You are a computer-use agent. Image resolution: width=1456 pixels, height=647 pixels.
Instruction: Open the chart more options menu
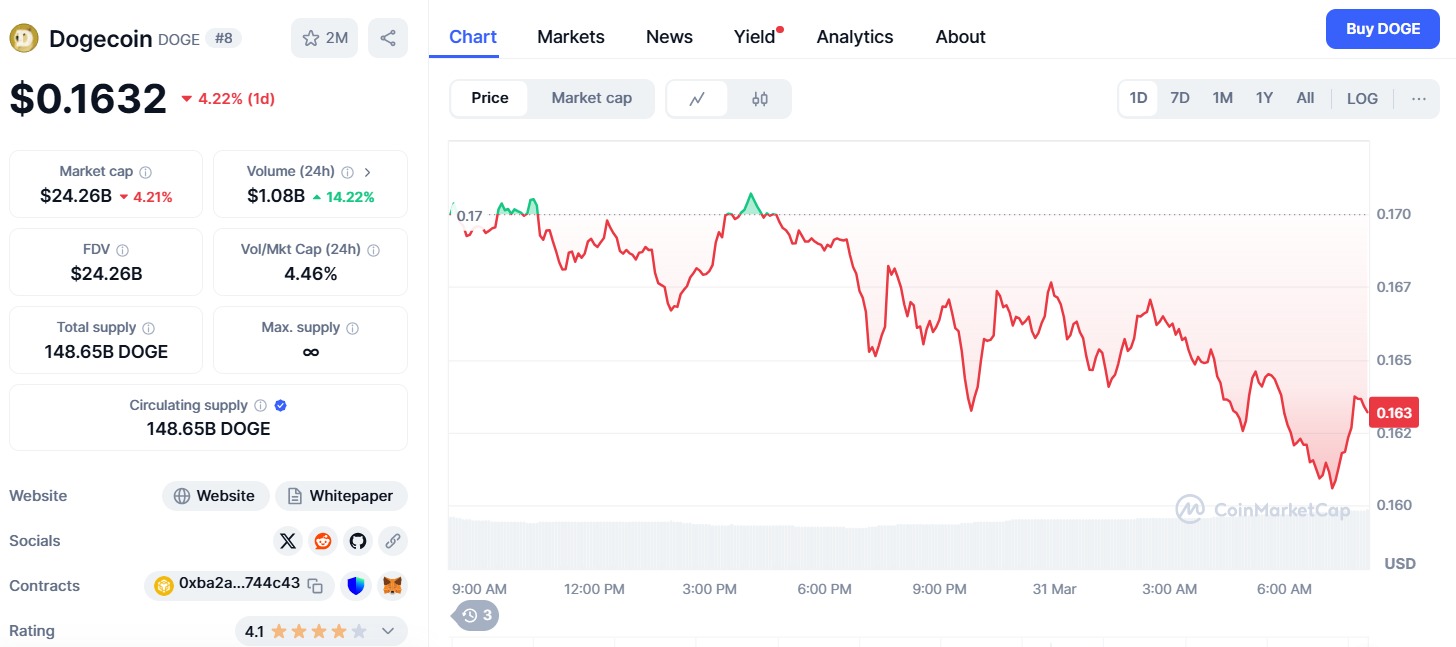click(x=1418, y=98)
